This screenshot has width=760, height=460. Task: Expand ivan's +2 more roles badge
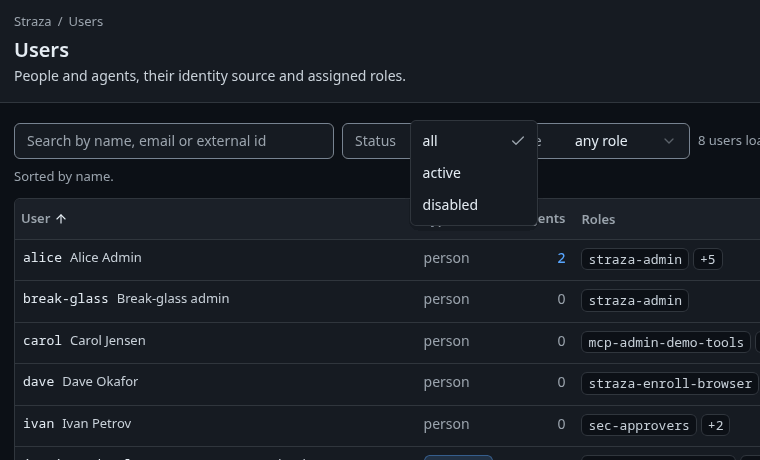coord(715,426)
